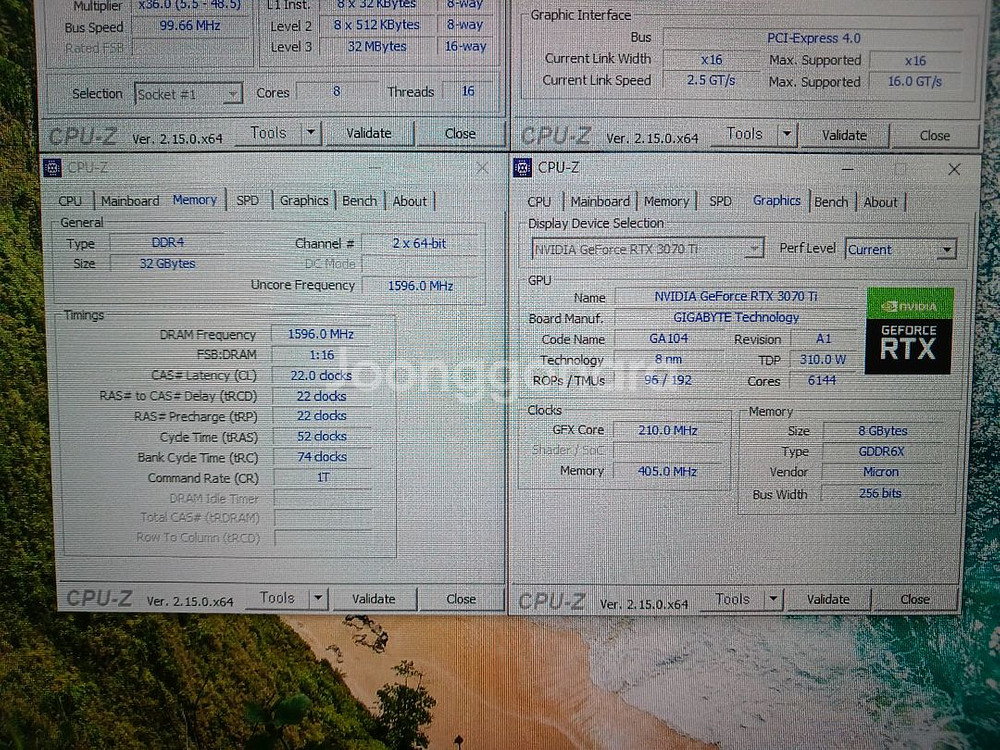Click NVIDIA GeForce RTX logo image

(909, 330)
